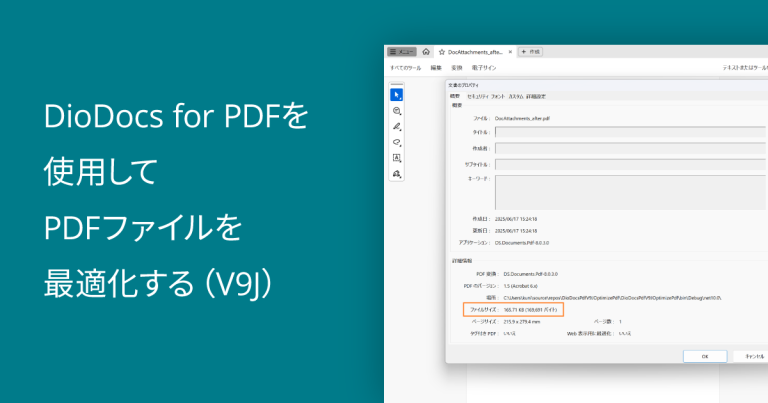Switch to the DocAttachments_afte... document tab
The height and width of the screenshot is (403, 768).
[x=475, y=52]
